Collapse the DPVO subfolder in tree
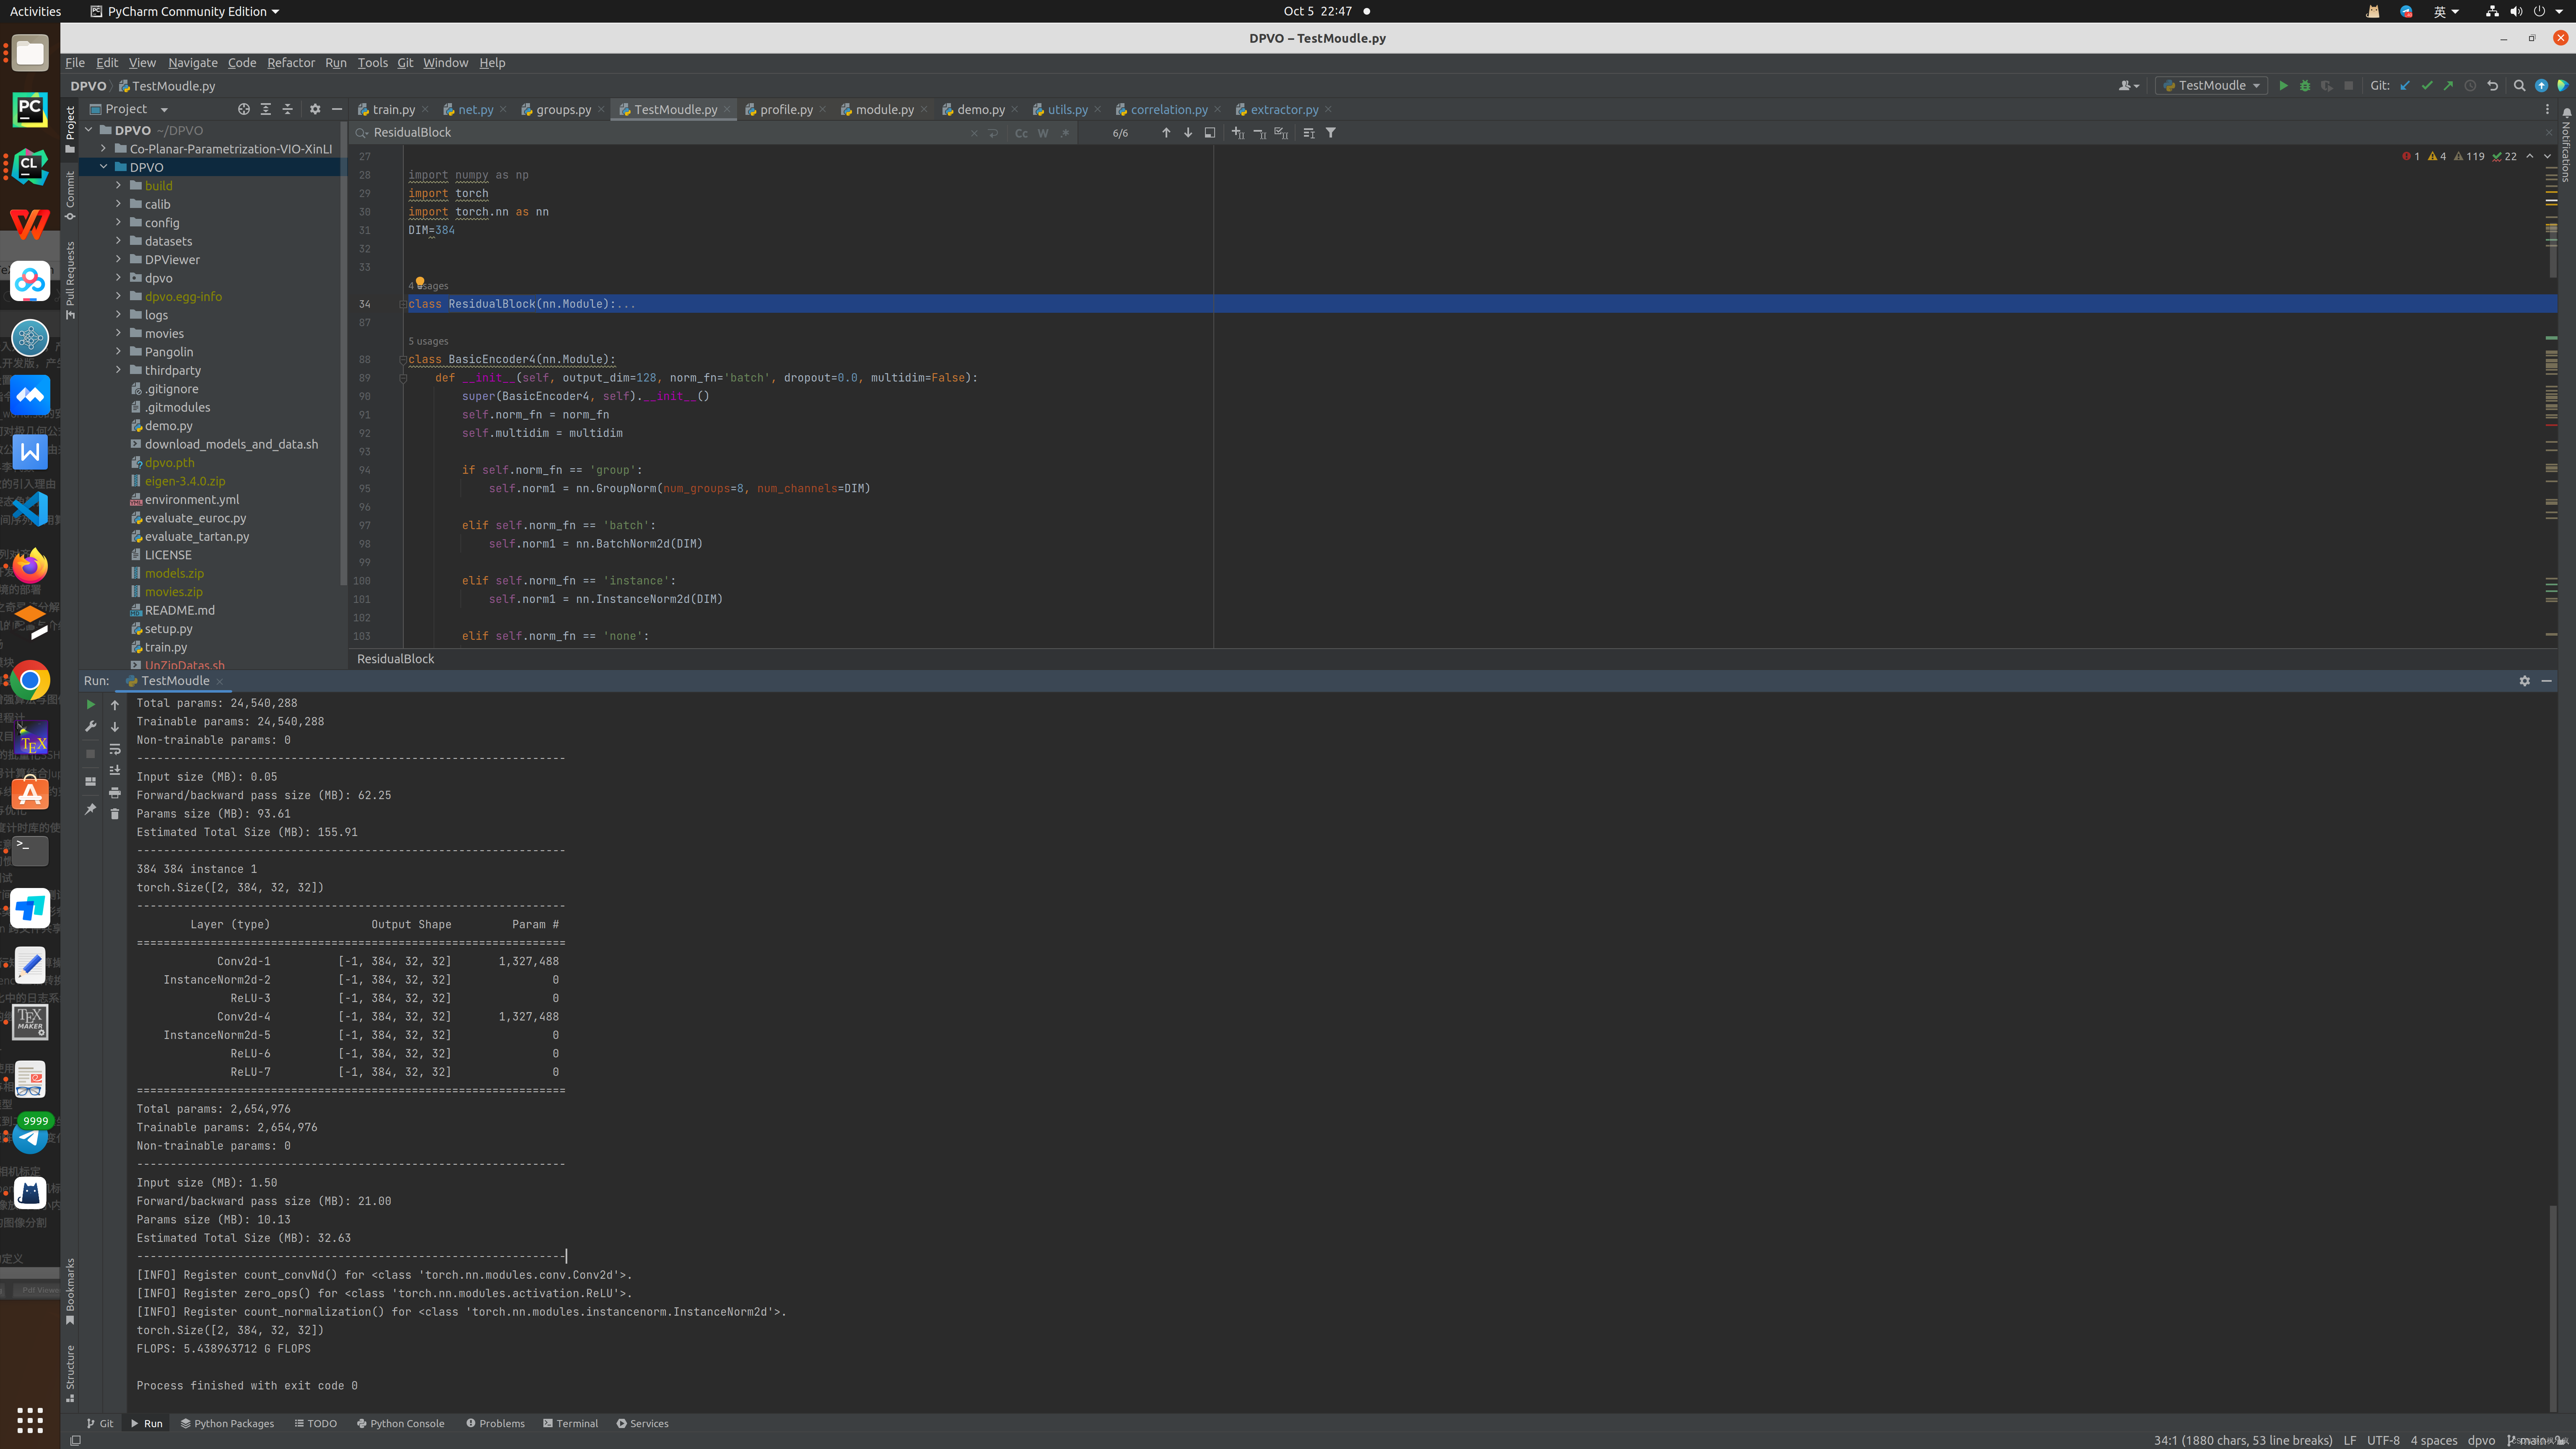2576x1449 pixels. pyautogui.click(x=104, y=167)
